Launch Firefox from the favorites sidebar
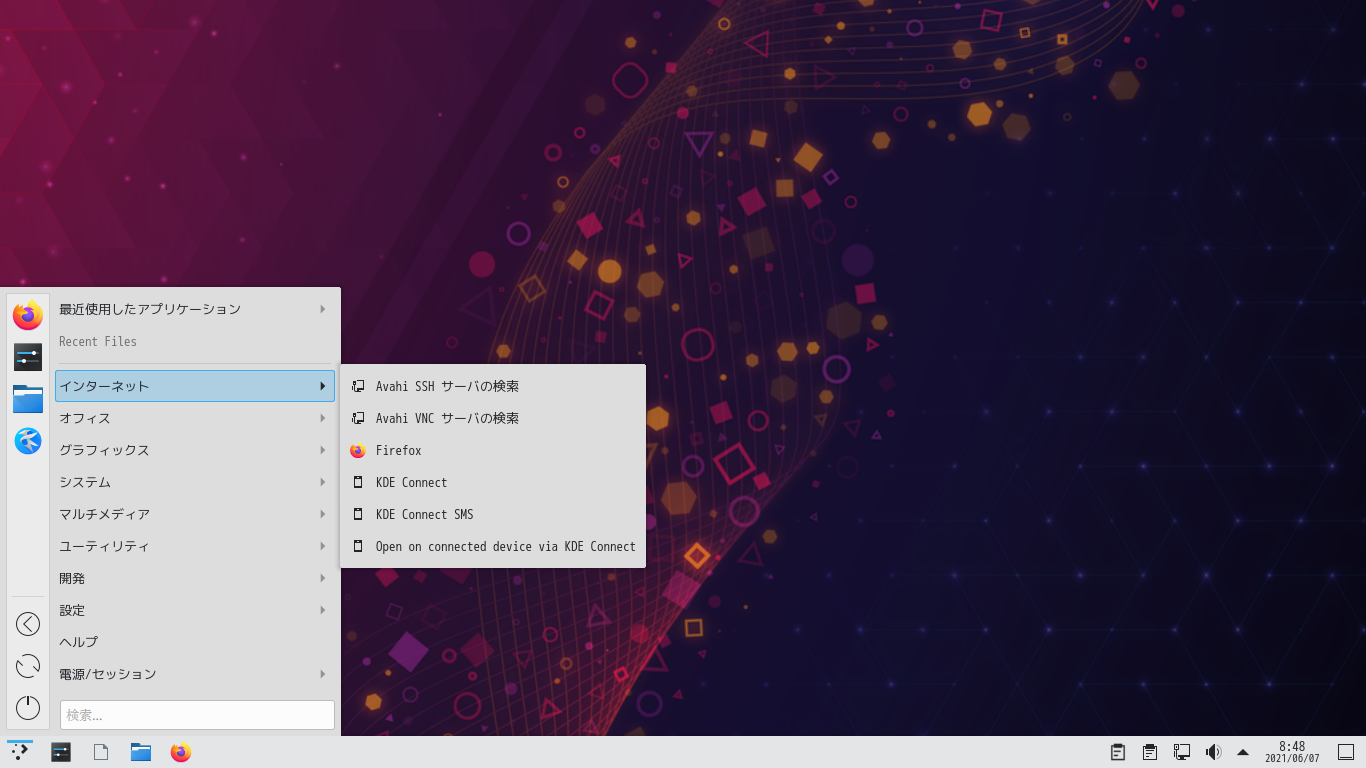 (28, 315)
